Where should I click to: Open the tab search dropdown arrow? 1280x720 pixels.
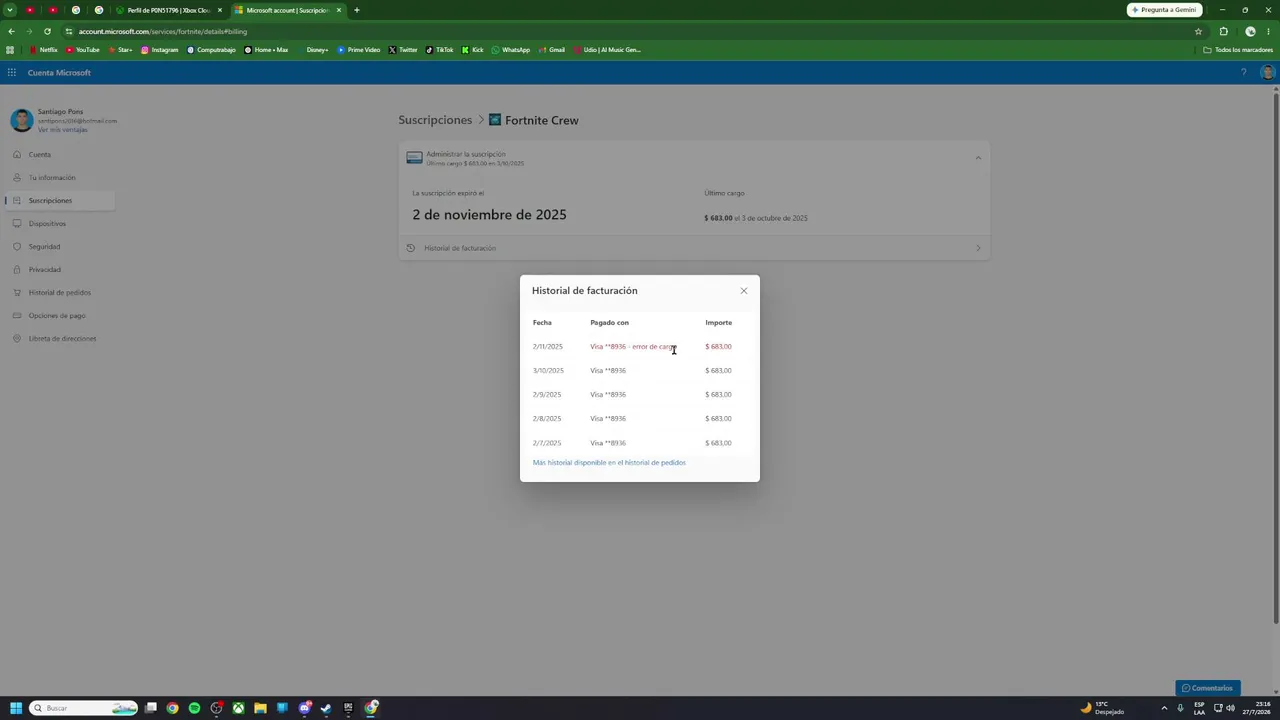10,10
